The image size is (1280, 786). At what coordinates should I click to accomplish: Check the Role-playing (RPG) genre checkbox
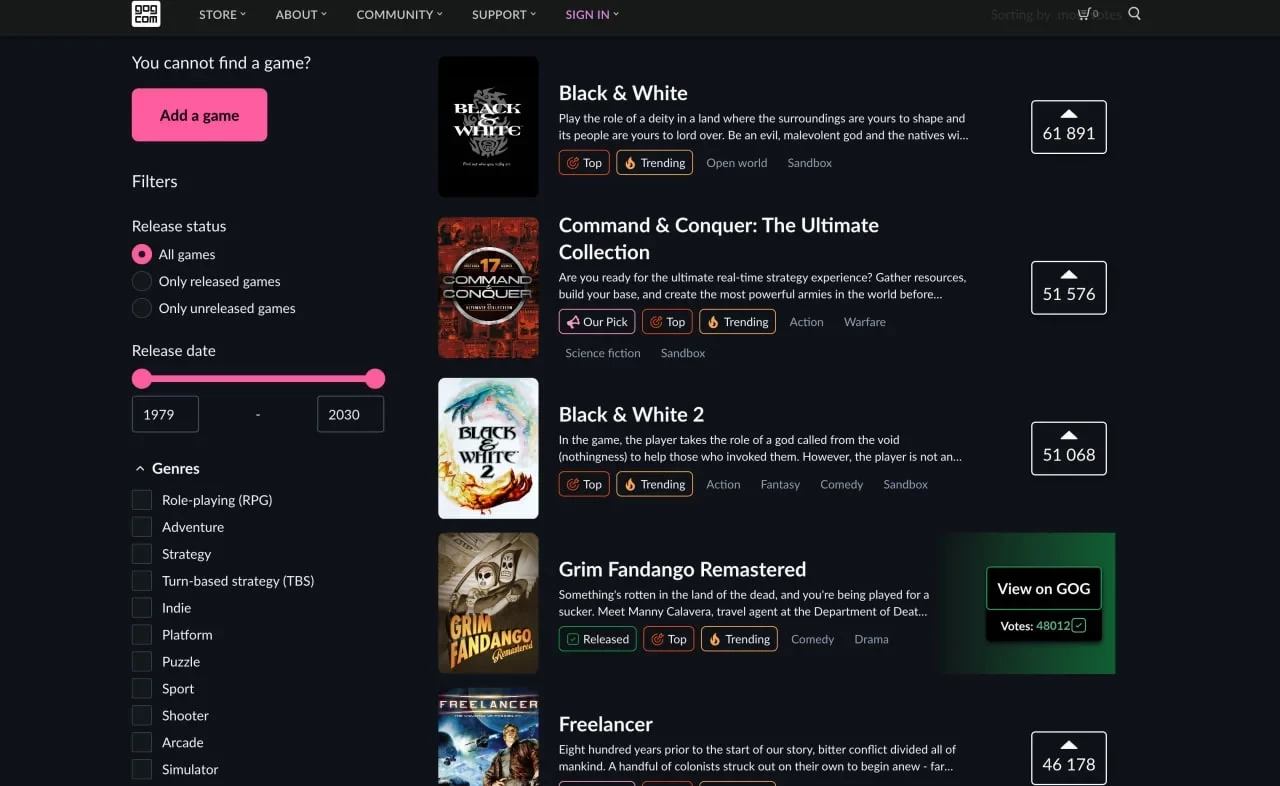click(142, 500)
